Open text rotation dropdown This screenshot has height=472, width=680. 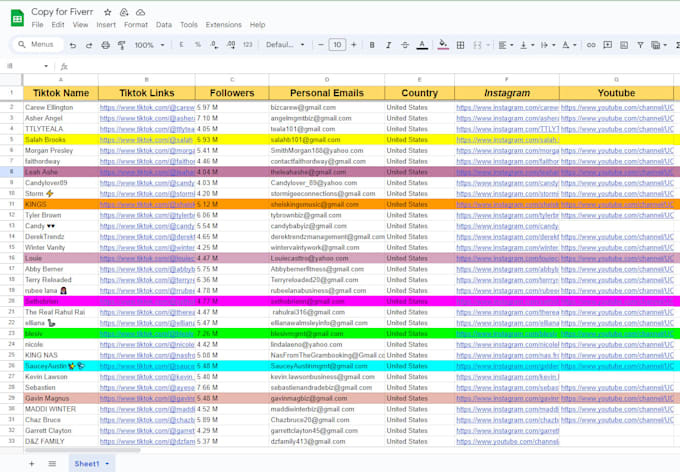569,45
